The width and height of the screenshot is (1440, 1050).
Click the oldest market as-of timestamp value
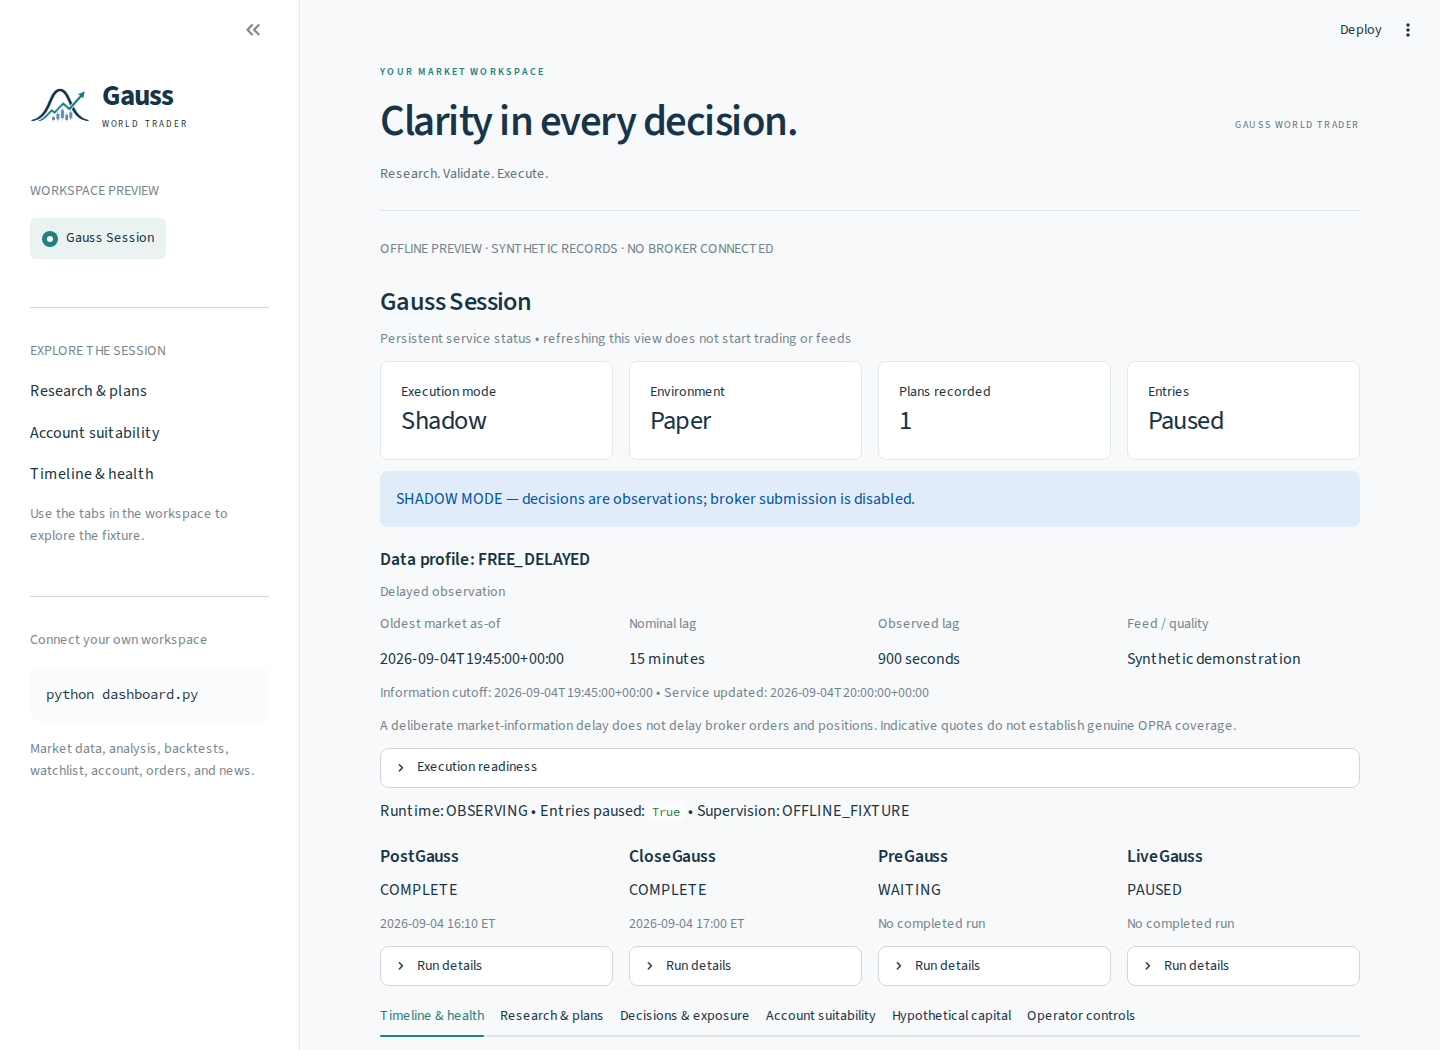pos(472,659)
